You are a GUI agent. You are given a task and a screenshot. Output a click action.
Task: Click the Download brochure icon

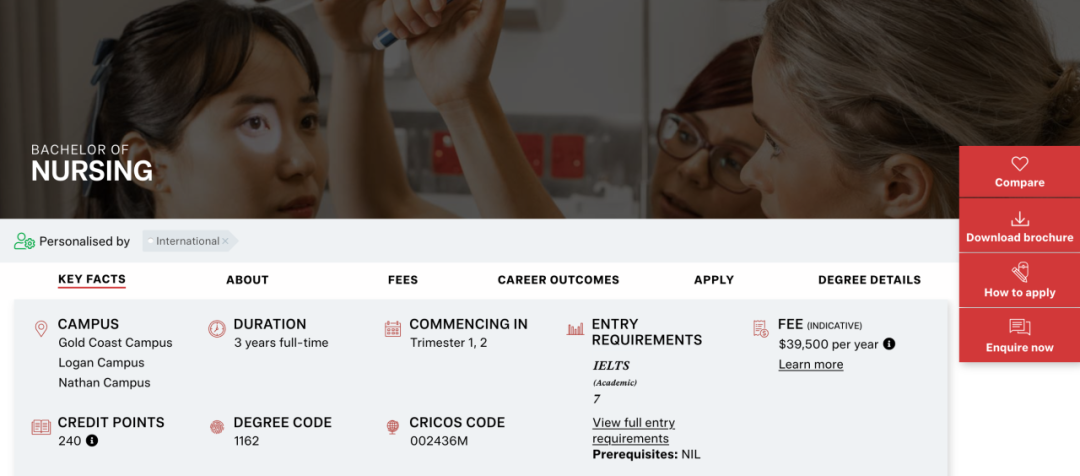[x=1019, y=219]
